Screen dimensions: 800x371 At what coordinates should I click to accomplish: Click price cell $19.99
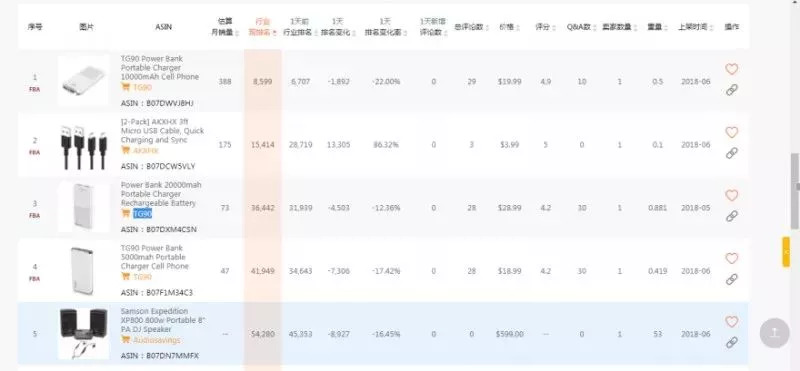509,82
